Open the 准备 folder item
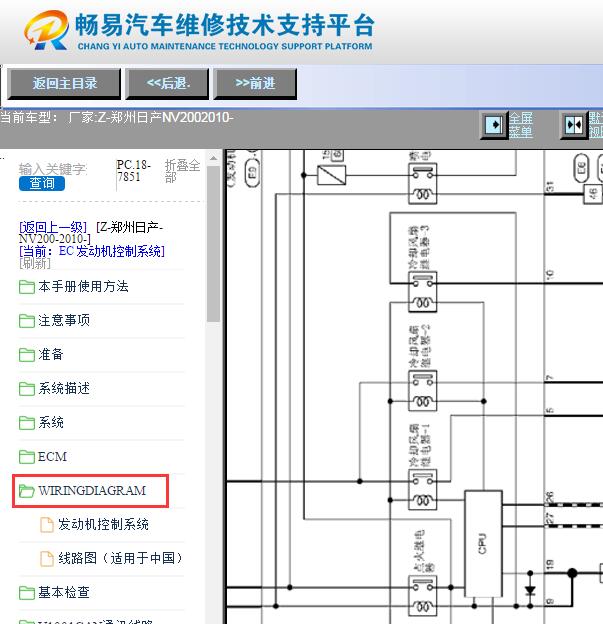Image resolution: width=603 pixels, height=624 pixels. [x=51, y=354]
